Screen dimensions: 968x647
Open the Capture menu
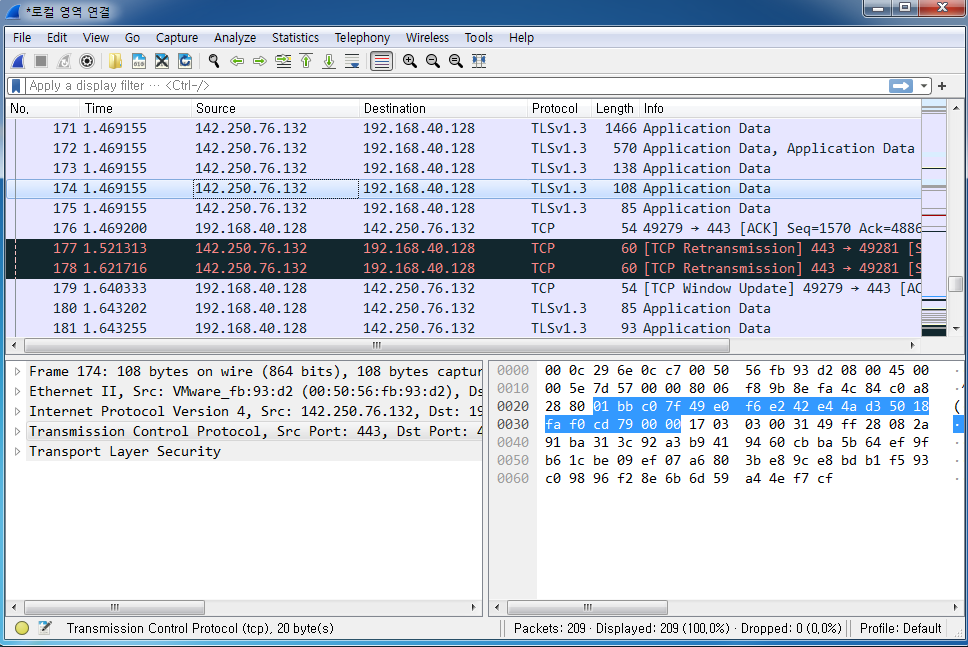[x=177, y=38]
